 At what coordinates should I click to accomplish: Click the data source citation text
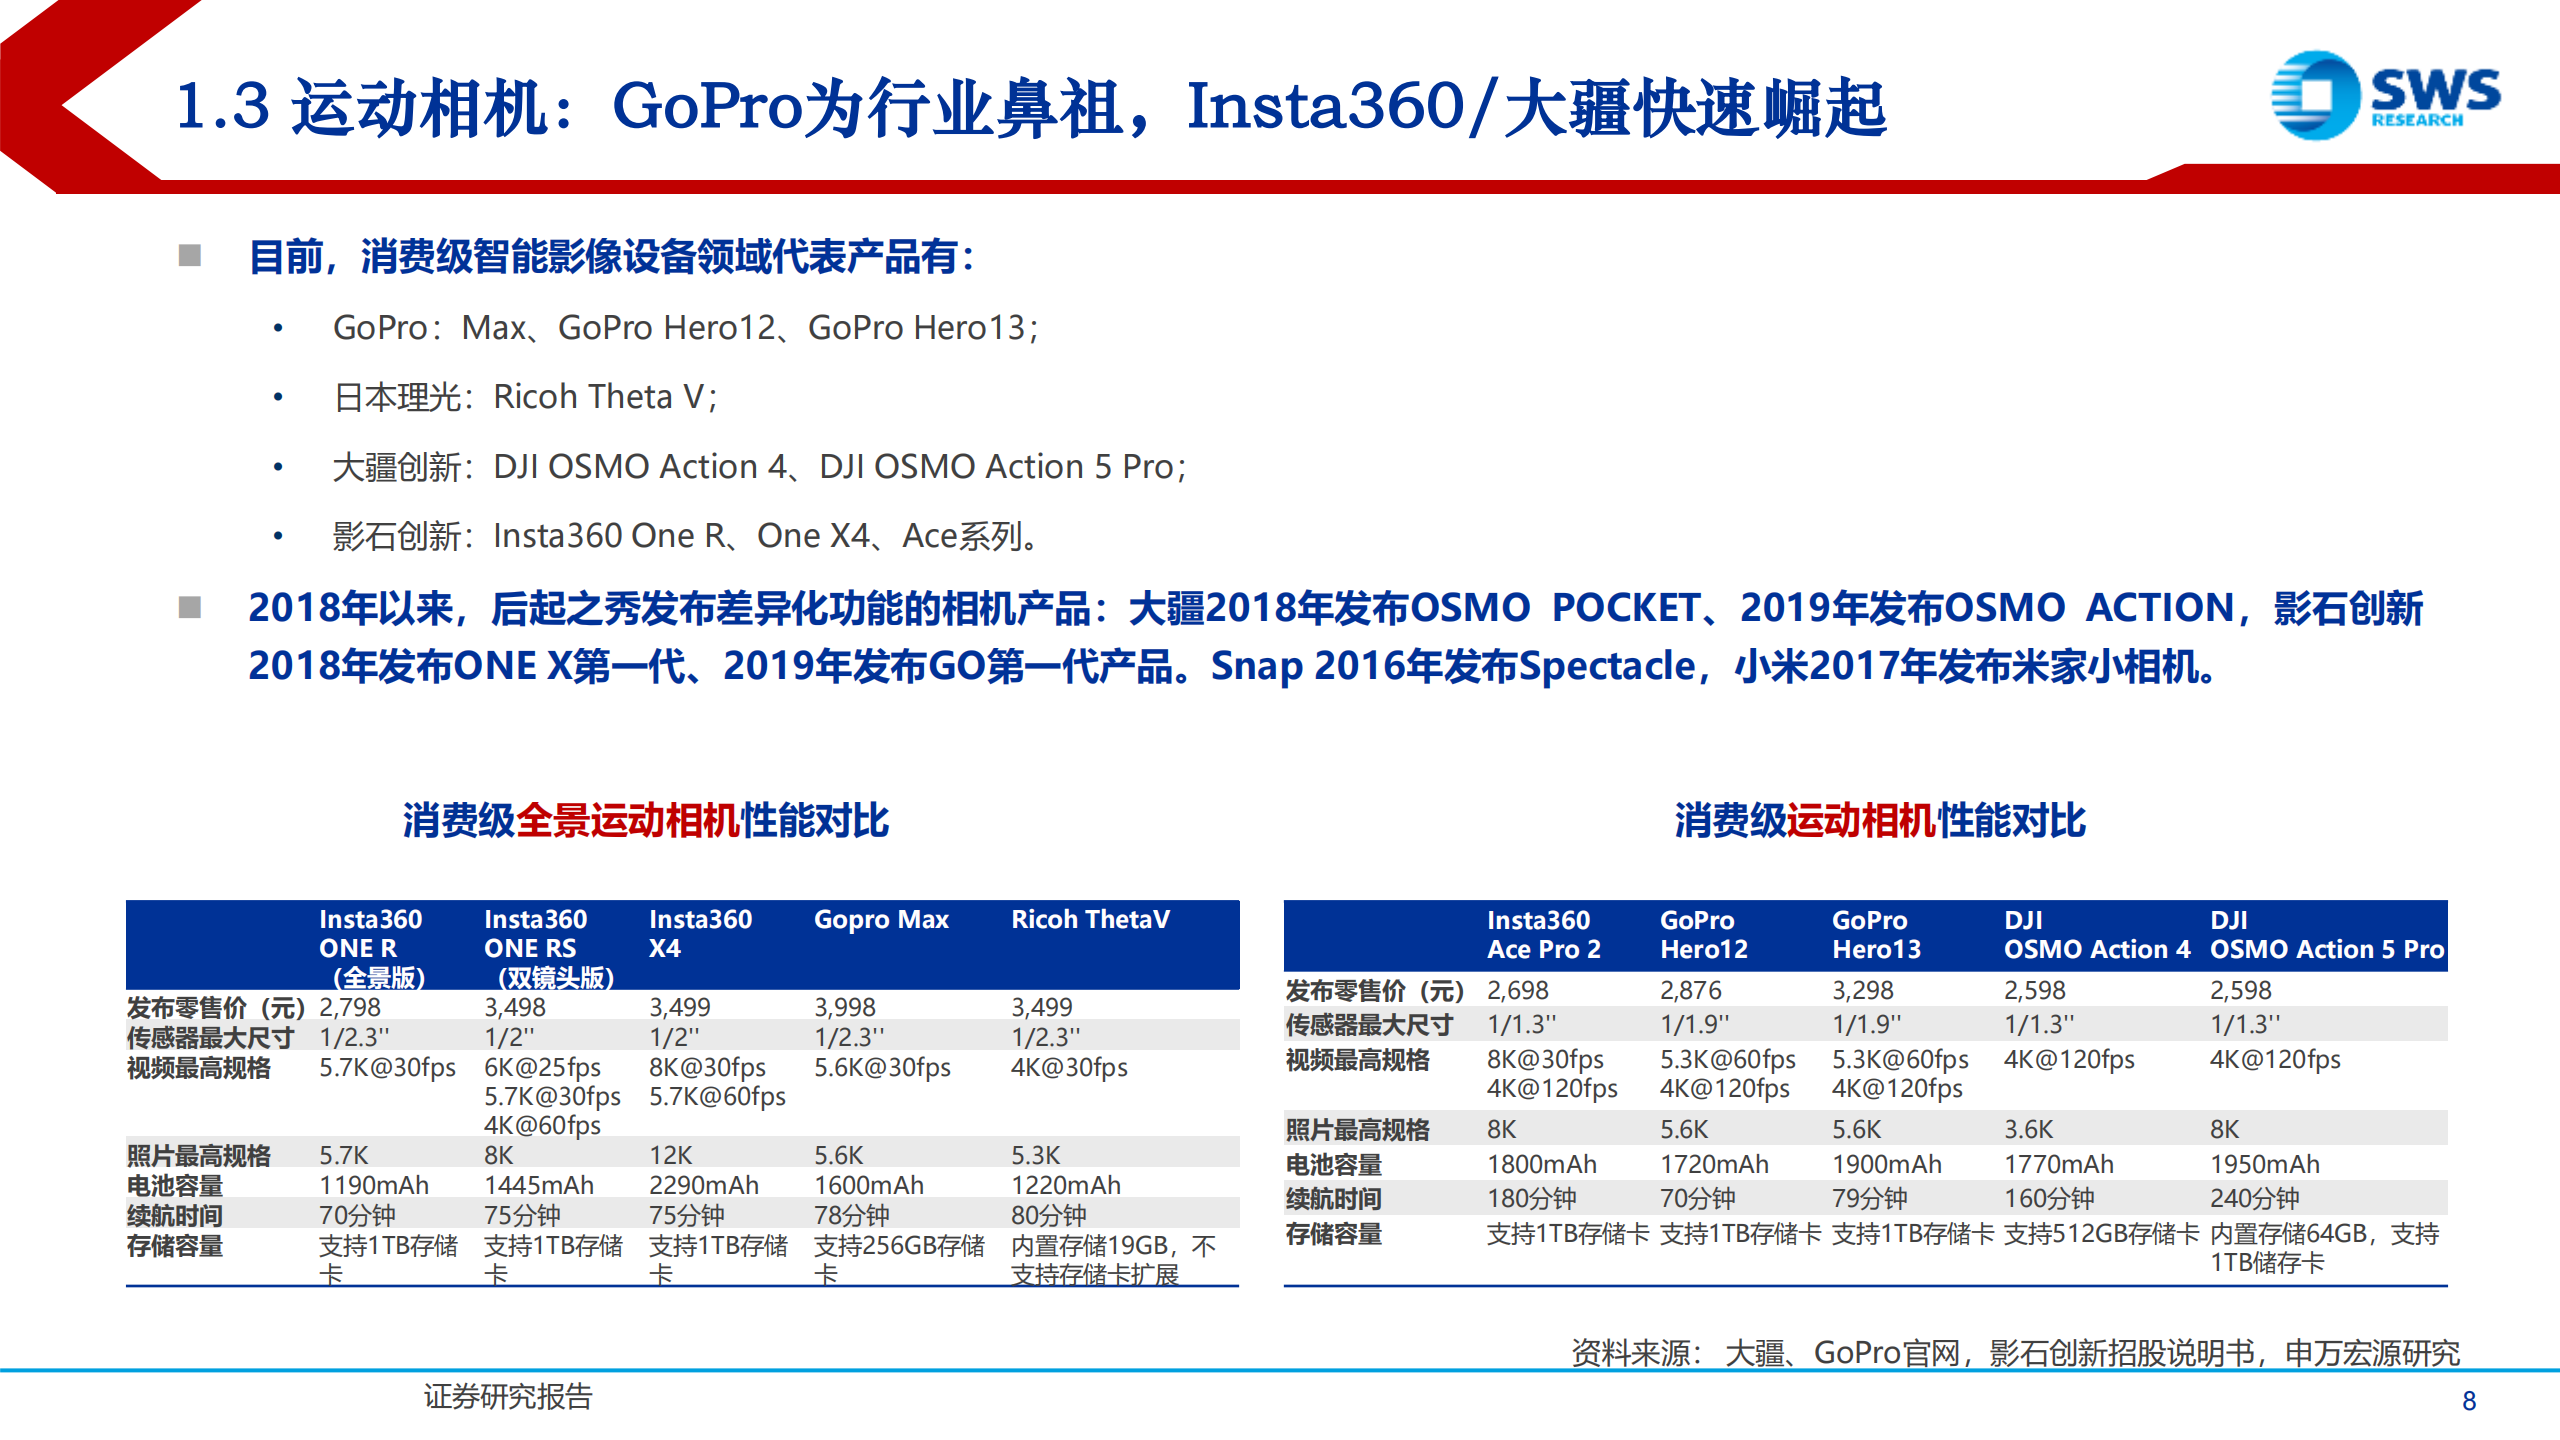coord(2015,1353)
